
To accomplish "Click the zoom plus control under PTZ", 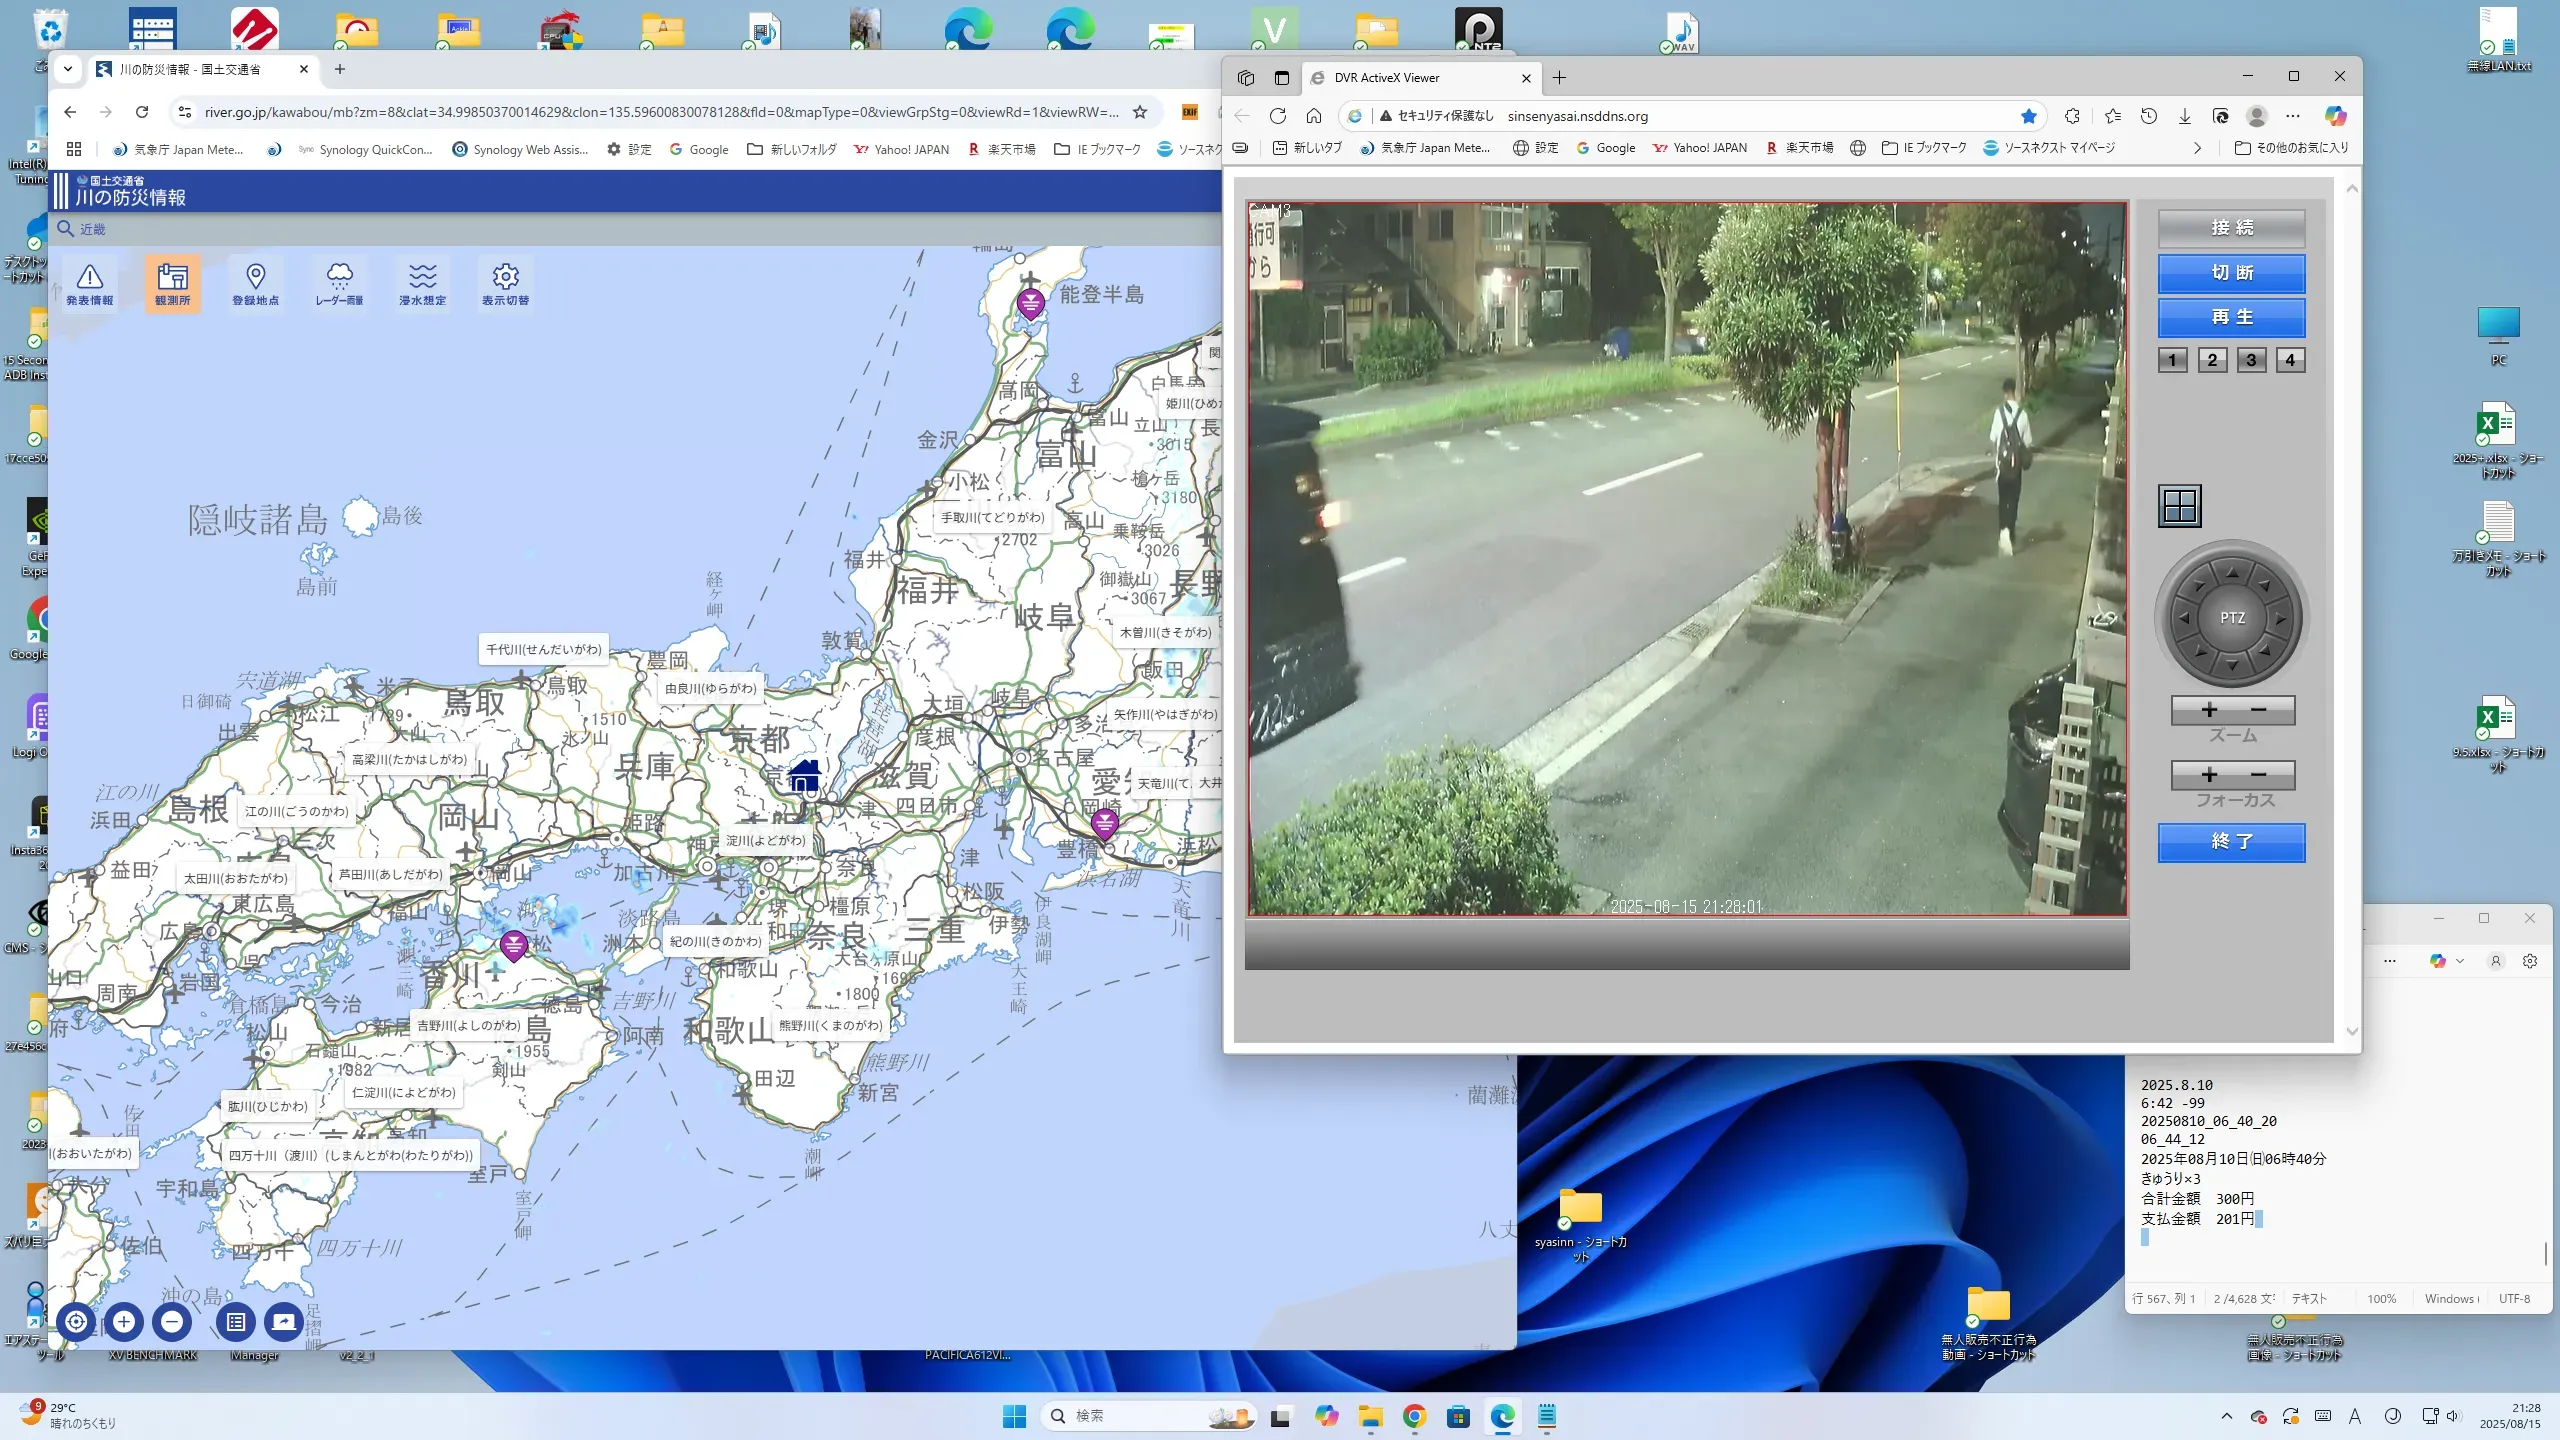I will (x=2209, y=710).
